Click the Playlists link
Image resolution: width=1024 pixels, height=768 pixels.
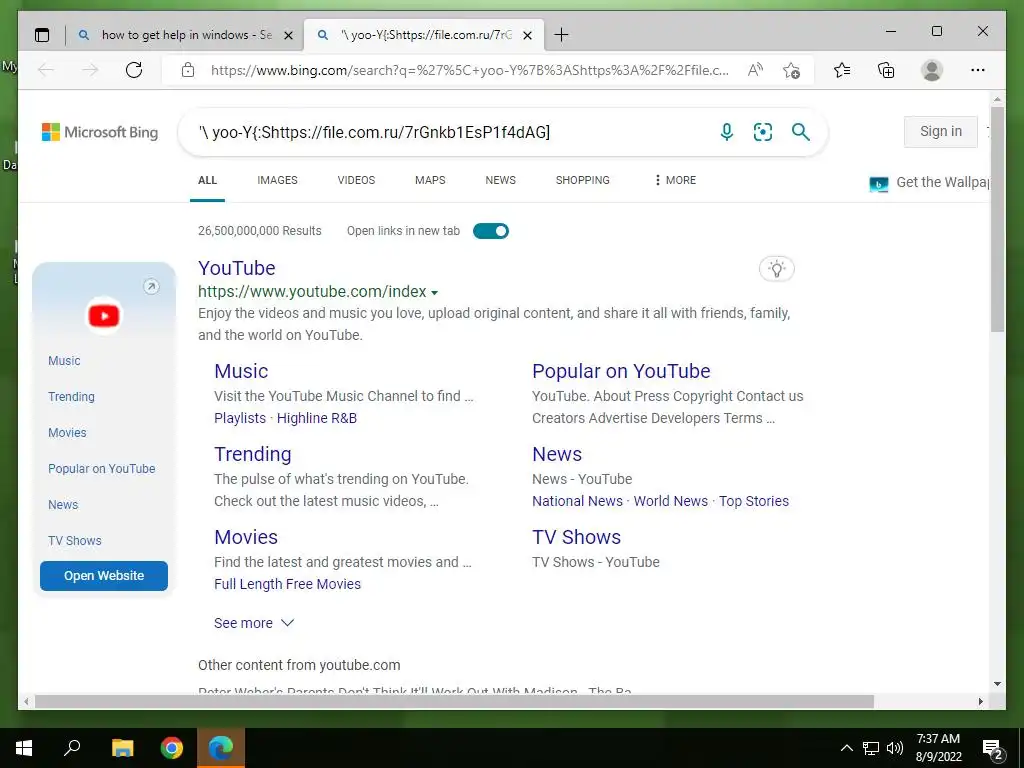tap(240, 419)
